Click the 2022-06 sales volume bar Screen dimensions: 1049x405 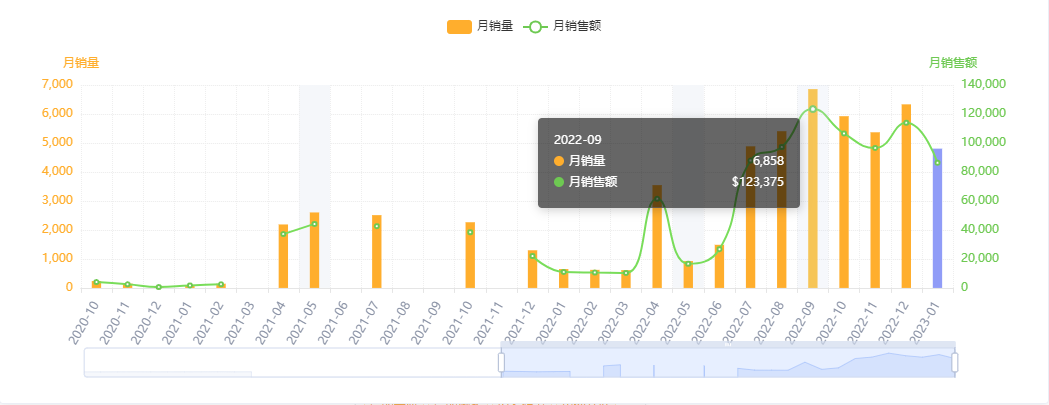click(x=719, y=266)
